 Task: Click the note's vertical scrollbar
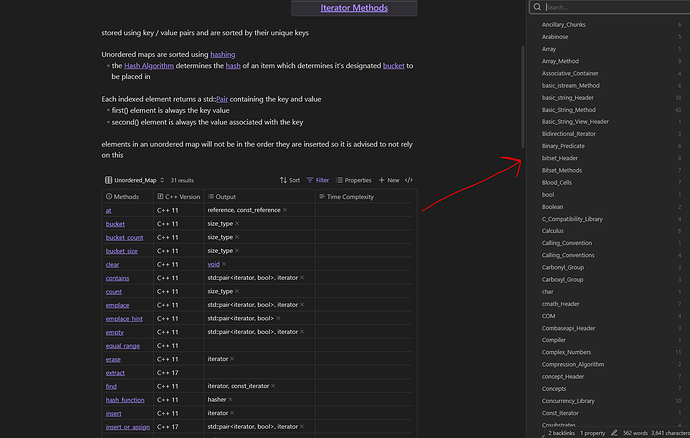(x=523, y=97)
